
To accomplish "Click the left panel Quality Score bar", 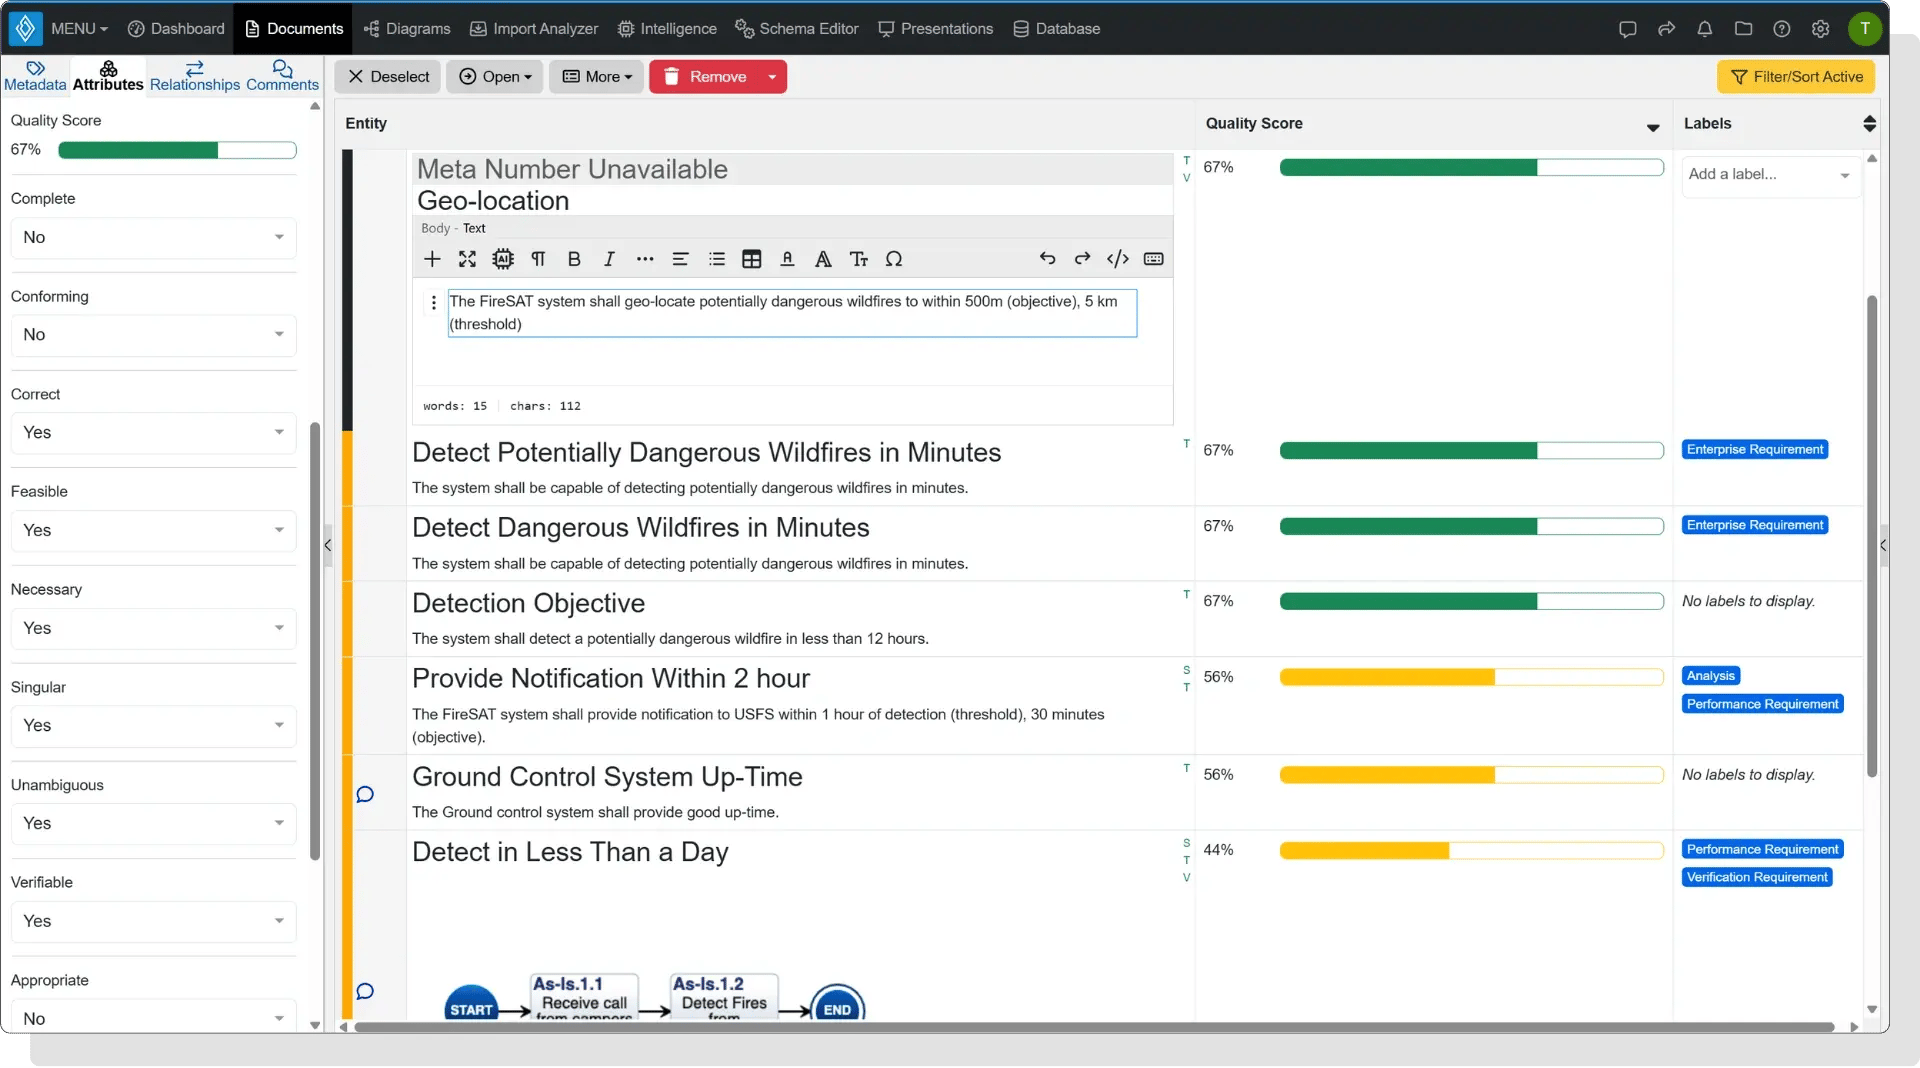I will click(x=177, y=150).
